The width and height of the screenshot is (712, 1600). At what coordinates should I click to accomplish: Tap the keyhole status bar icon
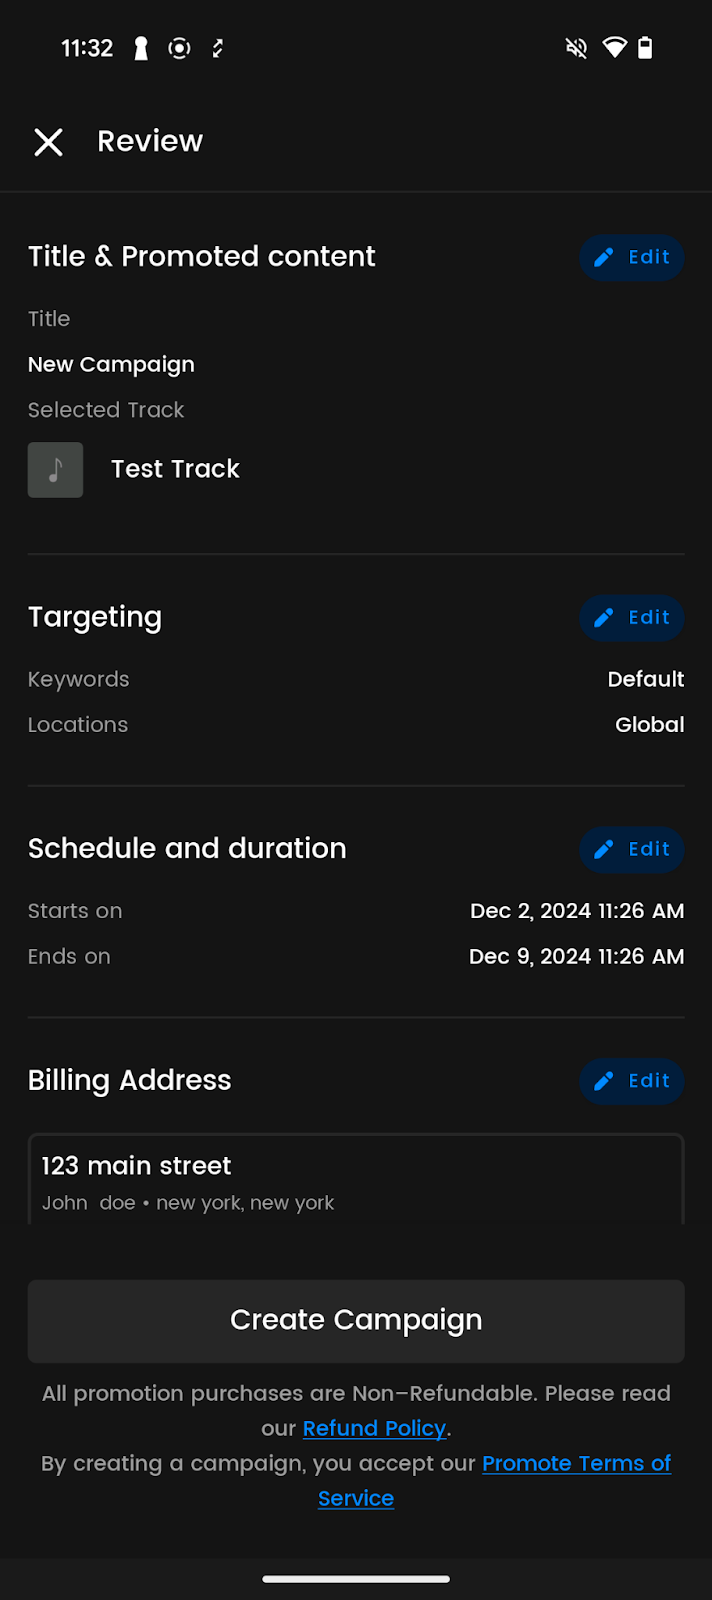coord(141,48)
